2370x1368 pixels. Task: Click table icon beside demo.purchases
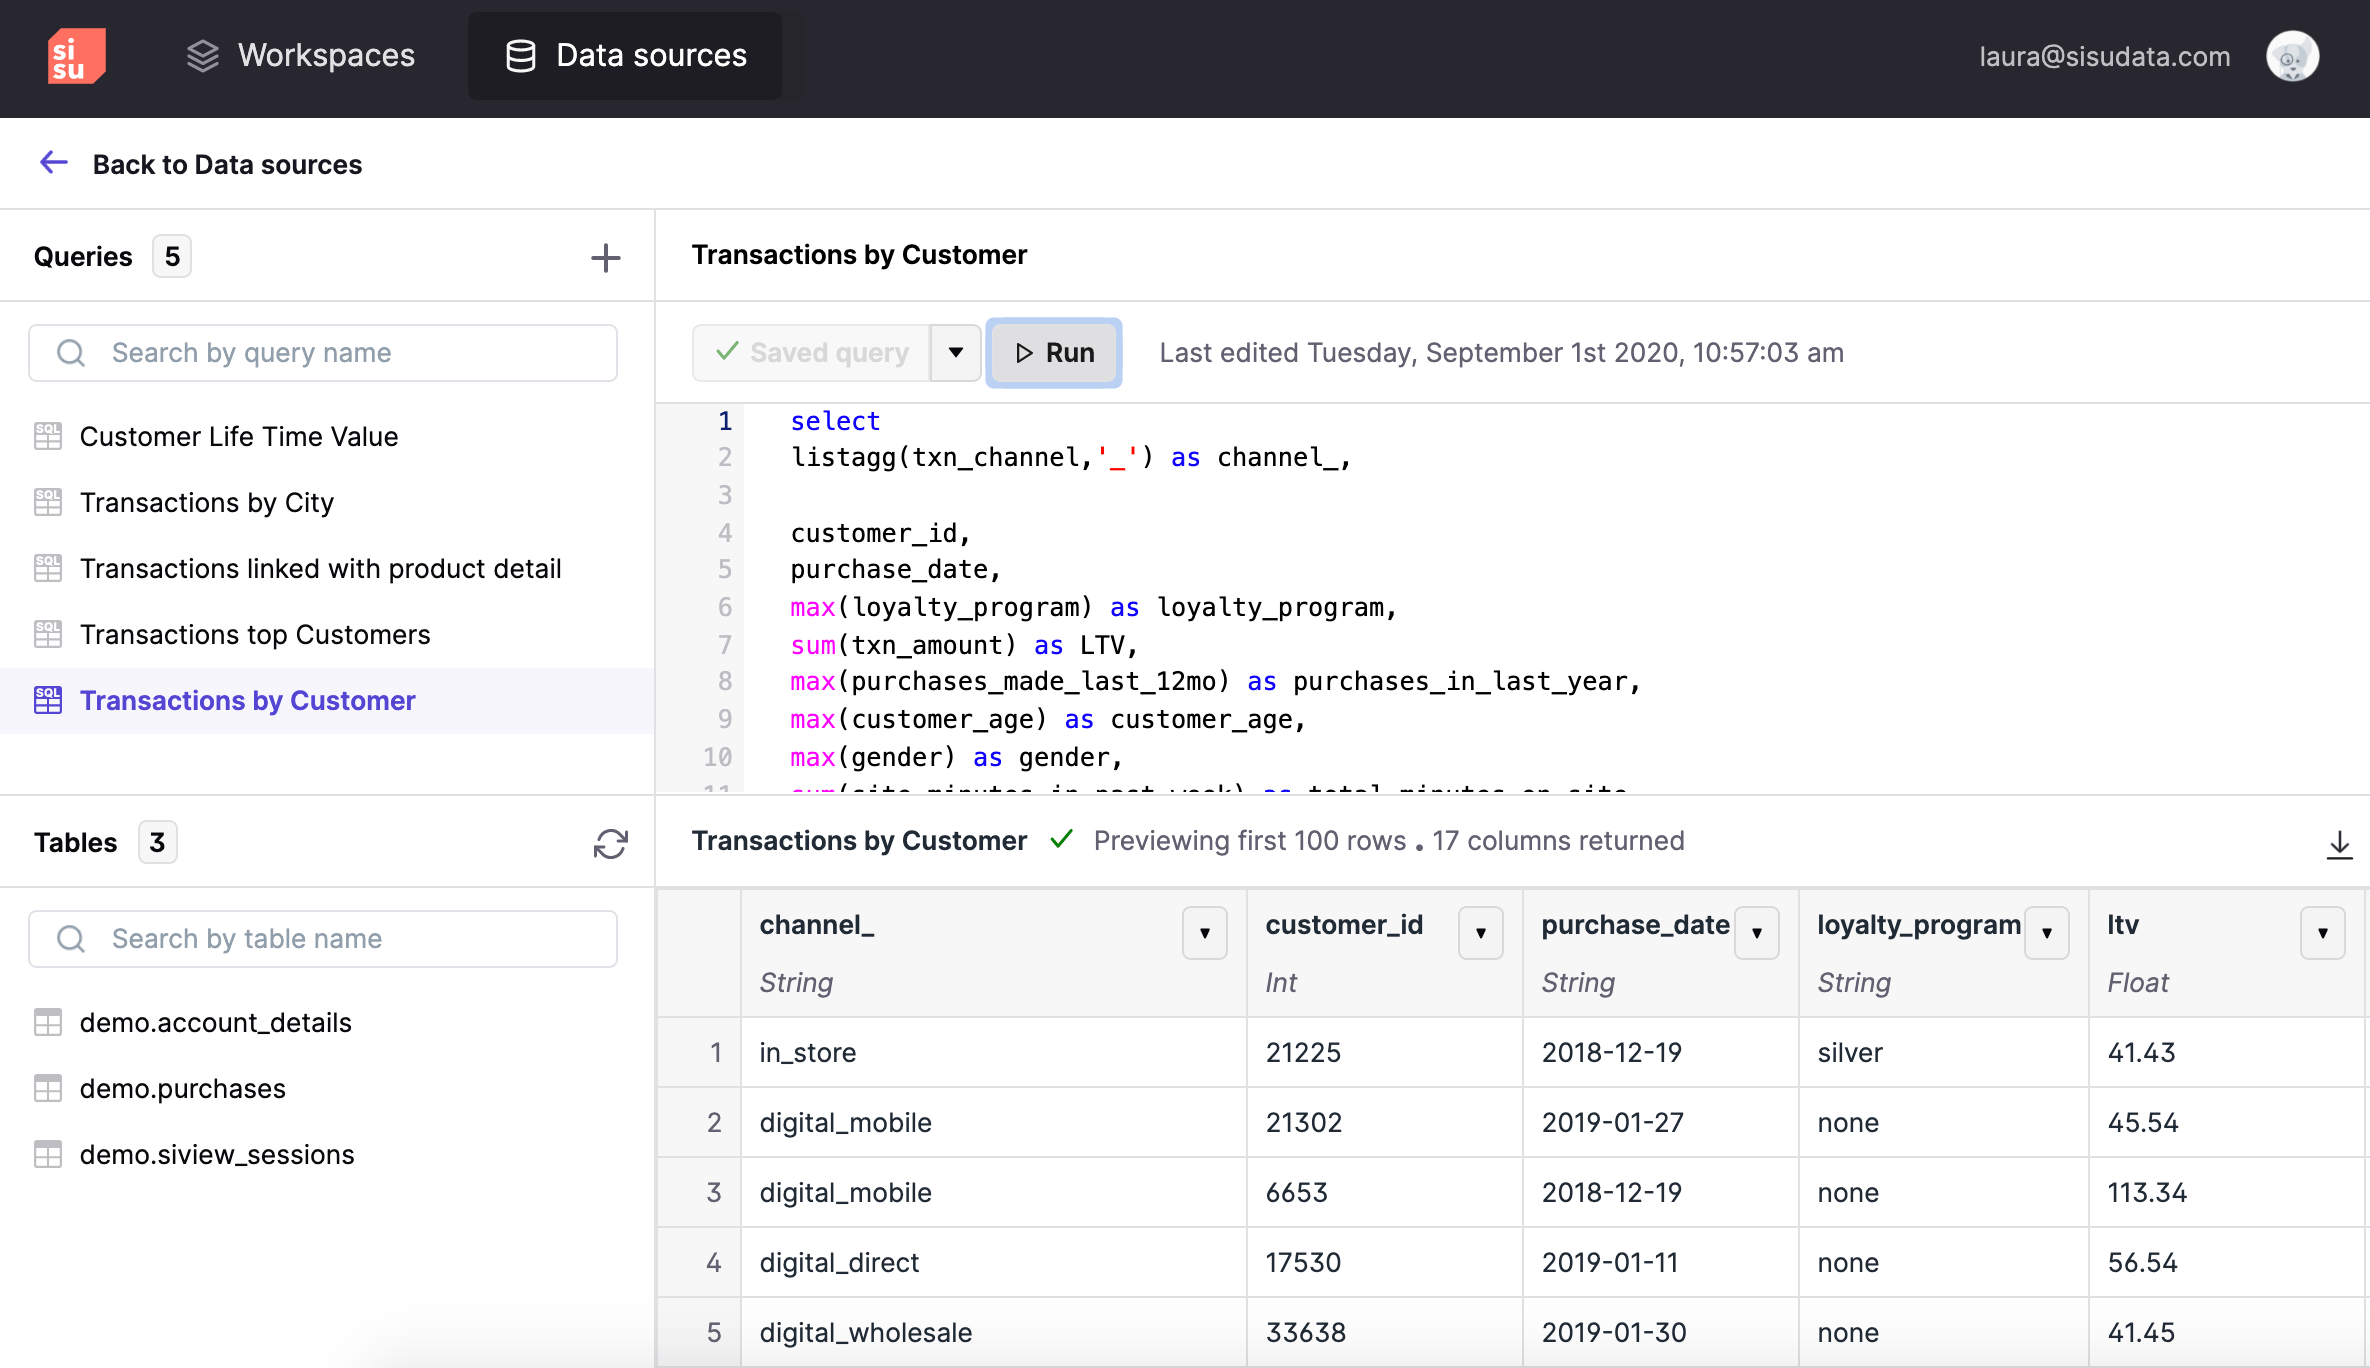[x=48, y=1088]
